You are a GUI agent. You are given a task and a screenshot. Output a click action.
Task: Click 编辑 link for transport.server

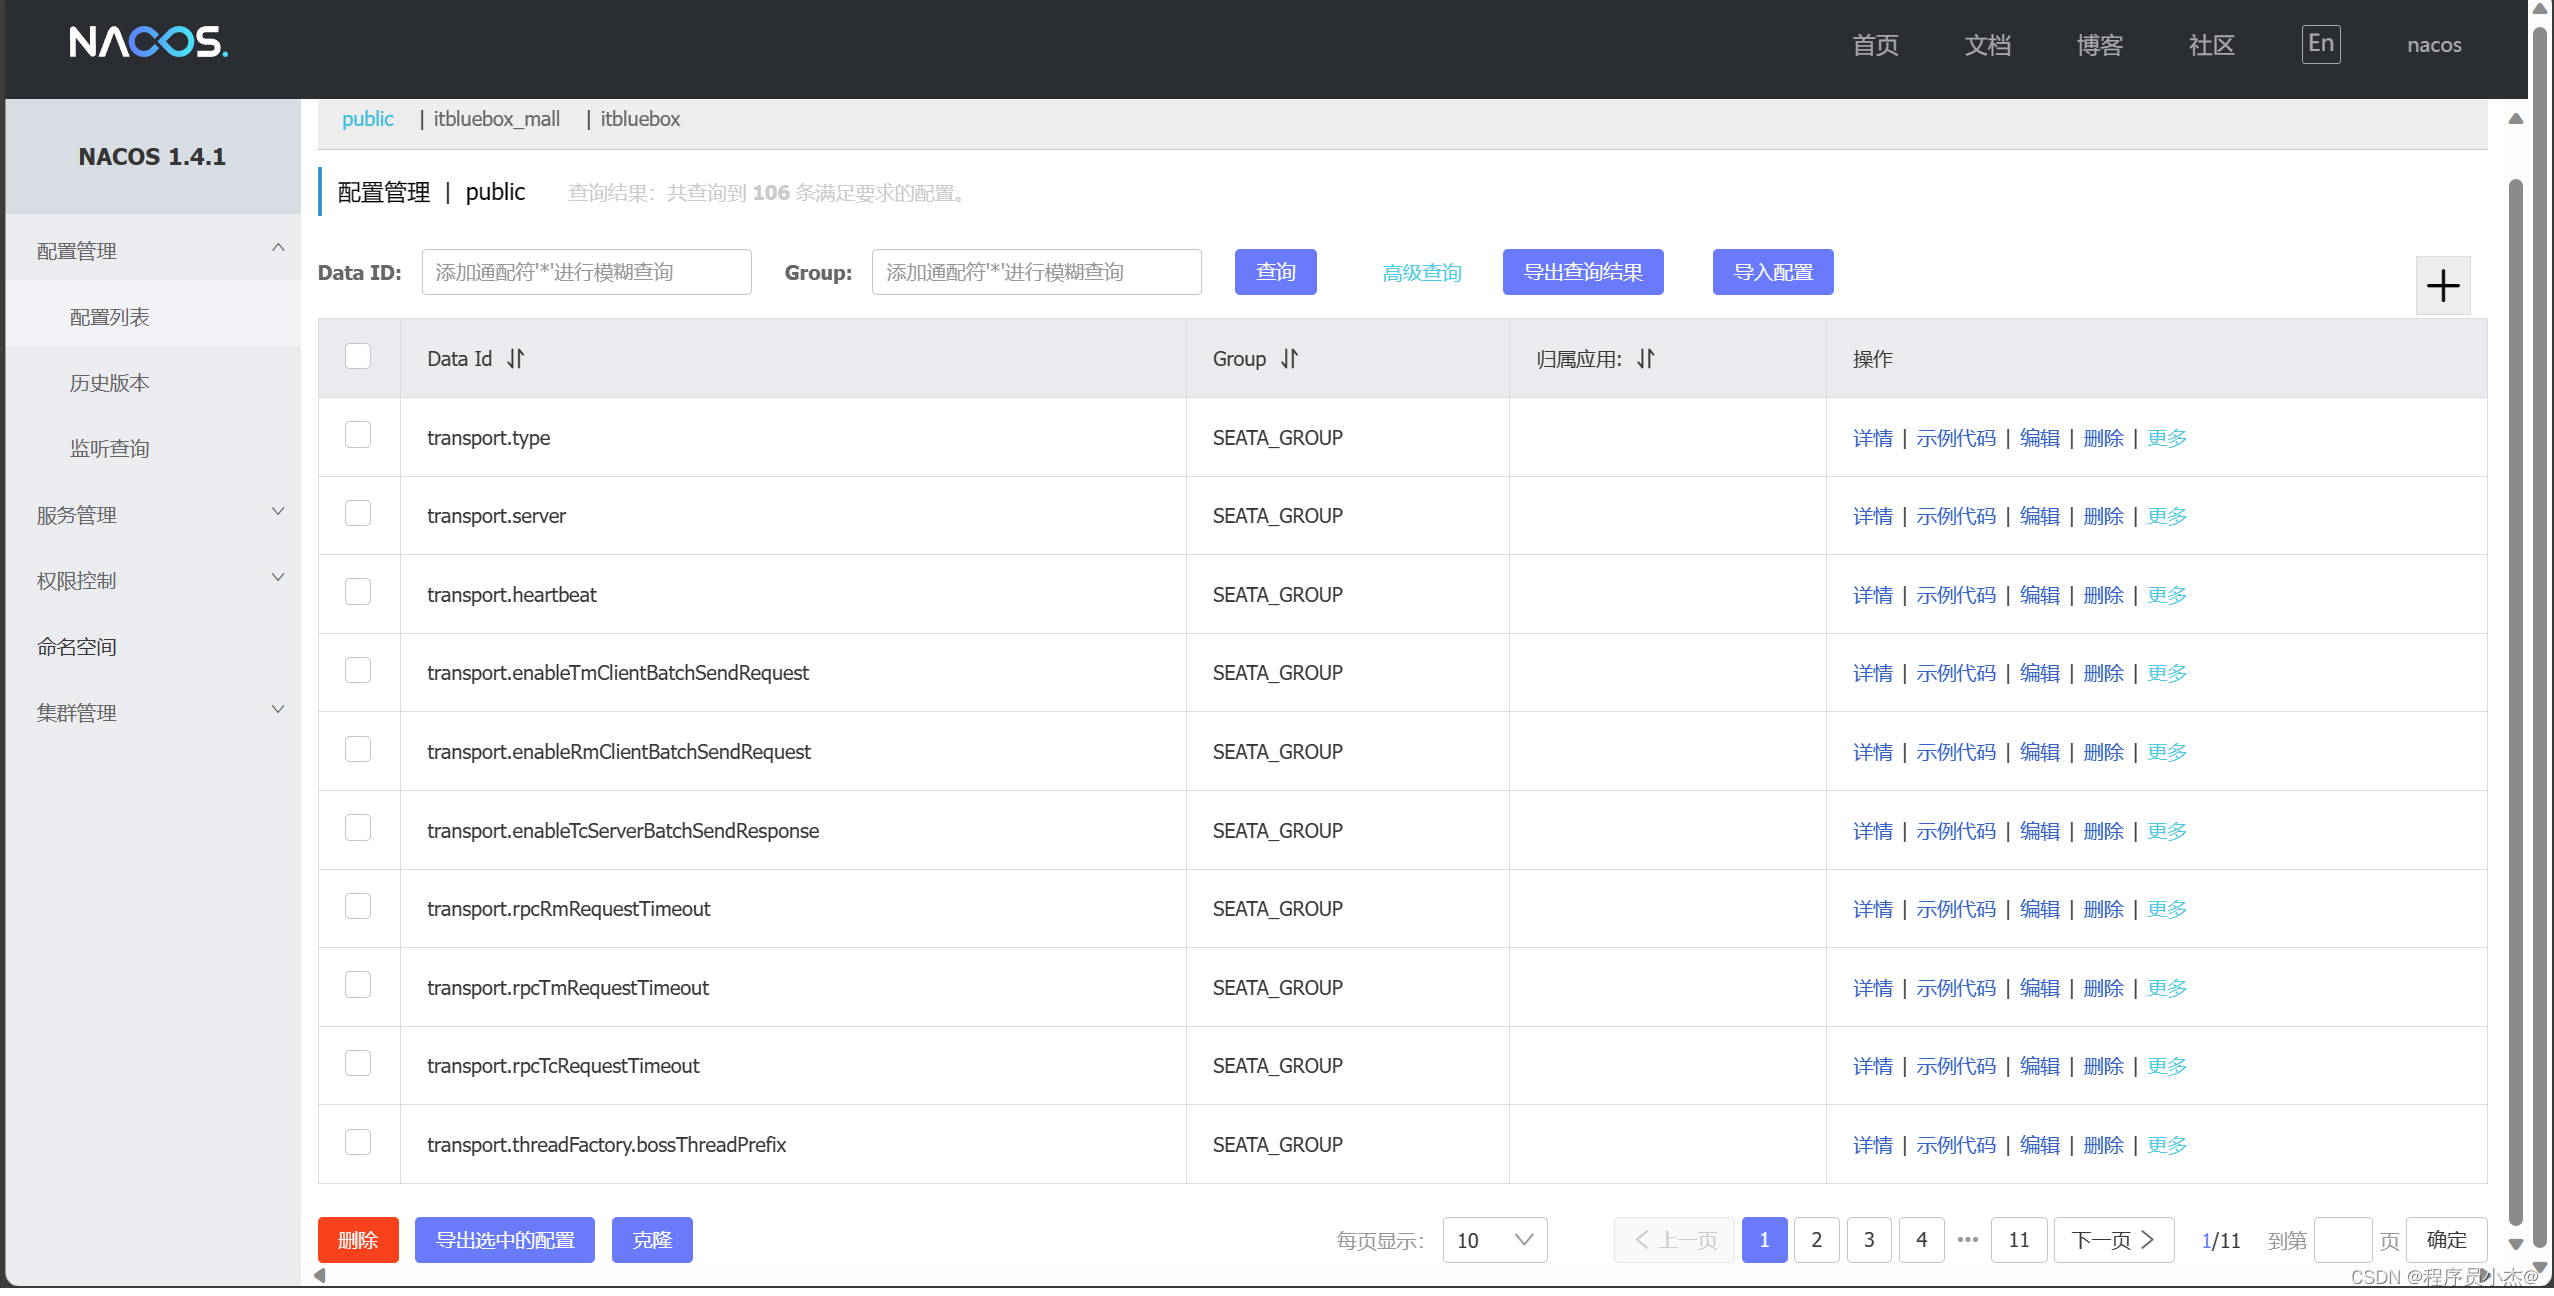2039,517
